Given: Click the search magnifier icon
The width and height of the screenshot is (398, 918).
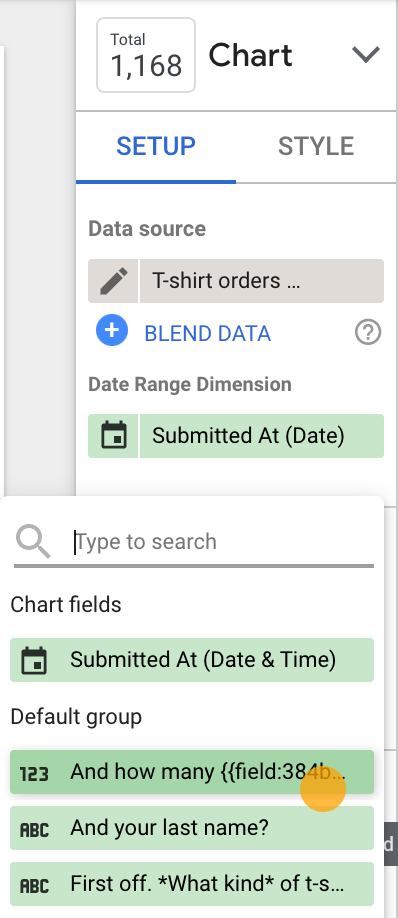Looking at the screenshot, I should click(33, 541).
